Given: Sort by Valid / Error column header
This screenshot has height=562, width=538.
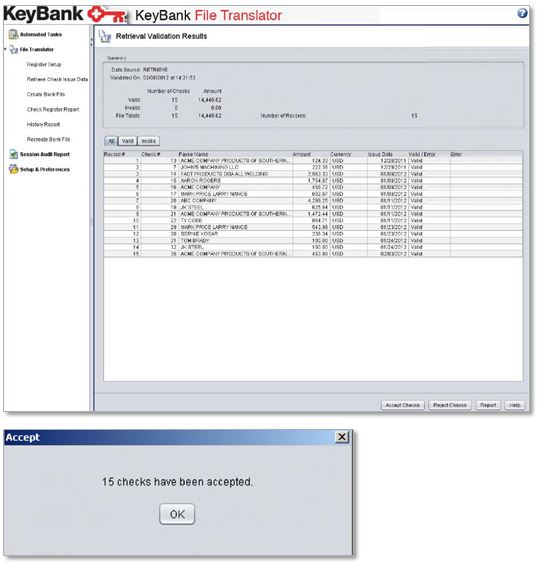Looking at the screenshot, I should pos(429,154).
